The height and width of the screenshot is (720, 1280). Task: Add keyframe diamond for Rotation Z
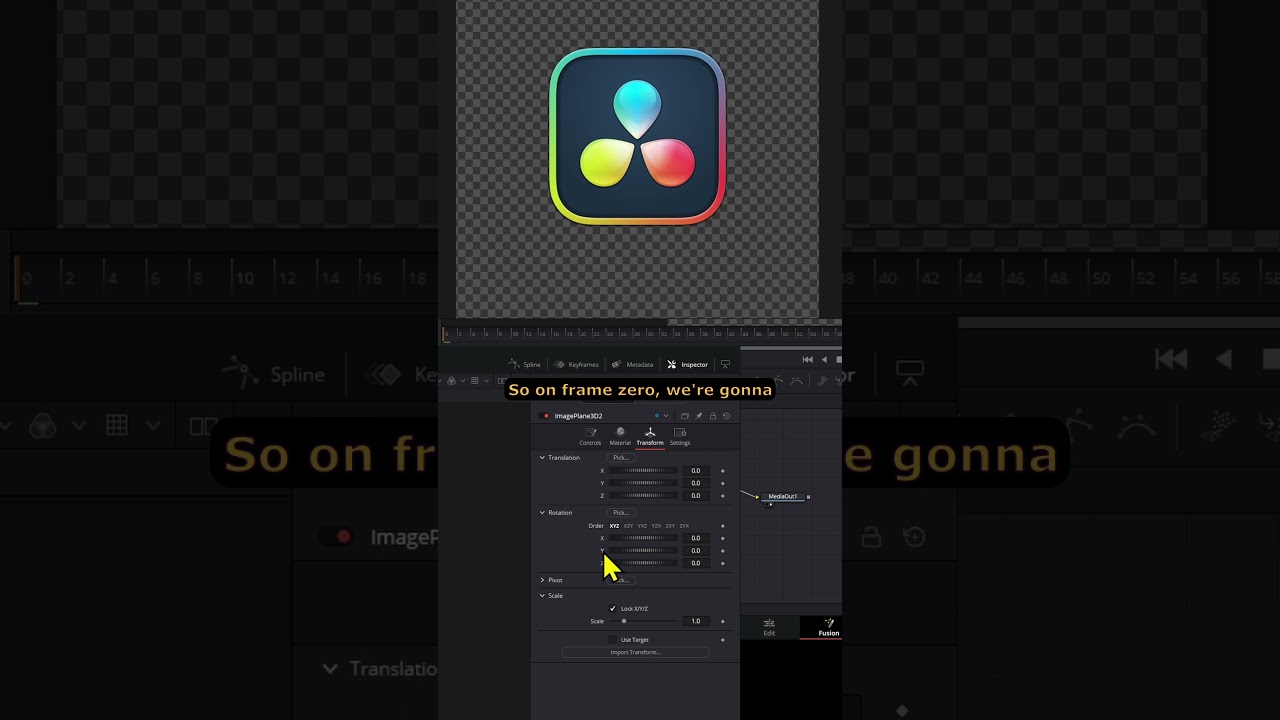point(723,563)
